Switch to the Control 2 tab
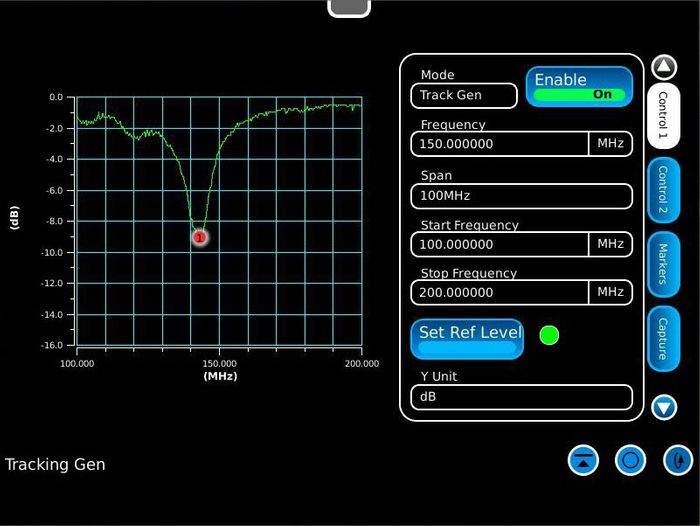 pyautogui.click(x=662, y=190)
